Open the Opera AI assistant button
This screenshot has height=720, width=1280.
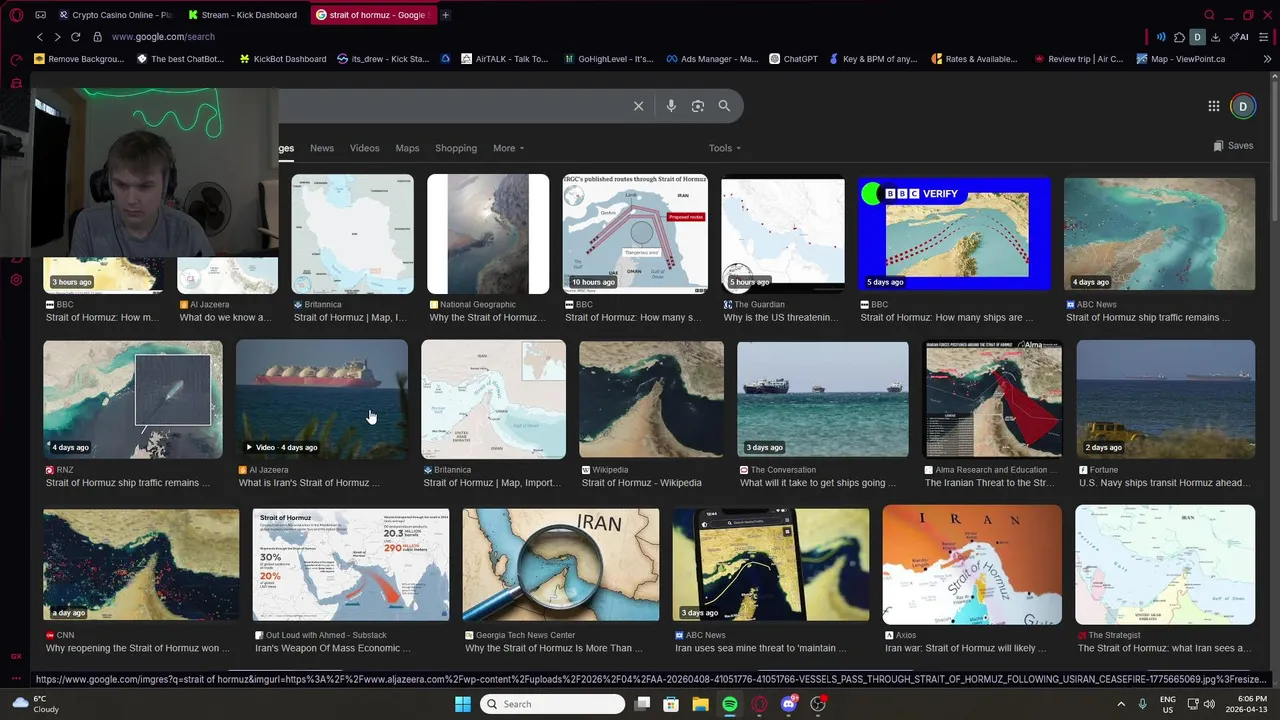[x=1239, y=37]
